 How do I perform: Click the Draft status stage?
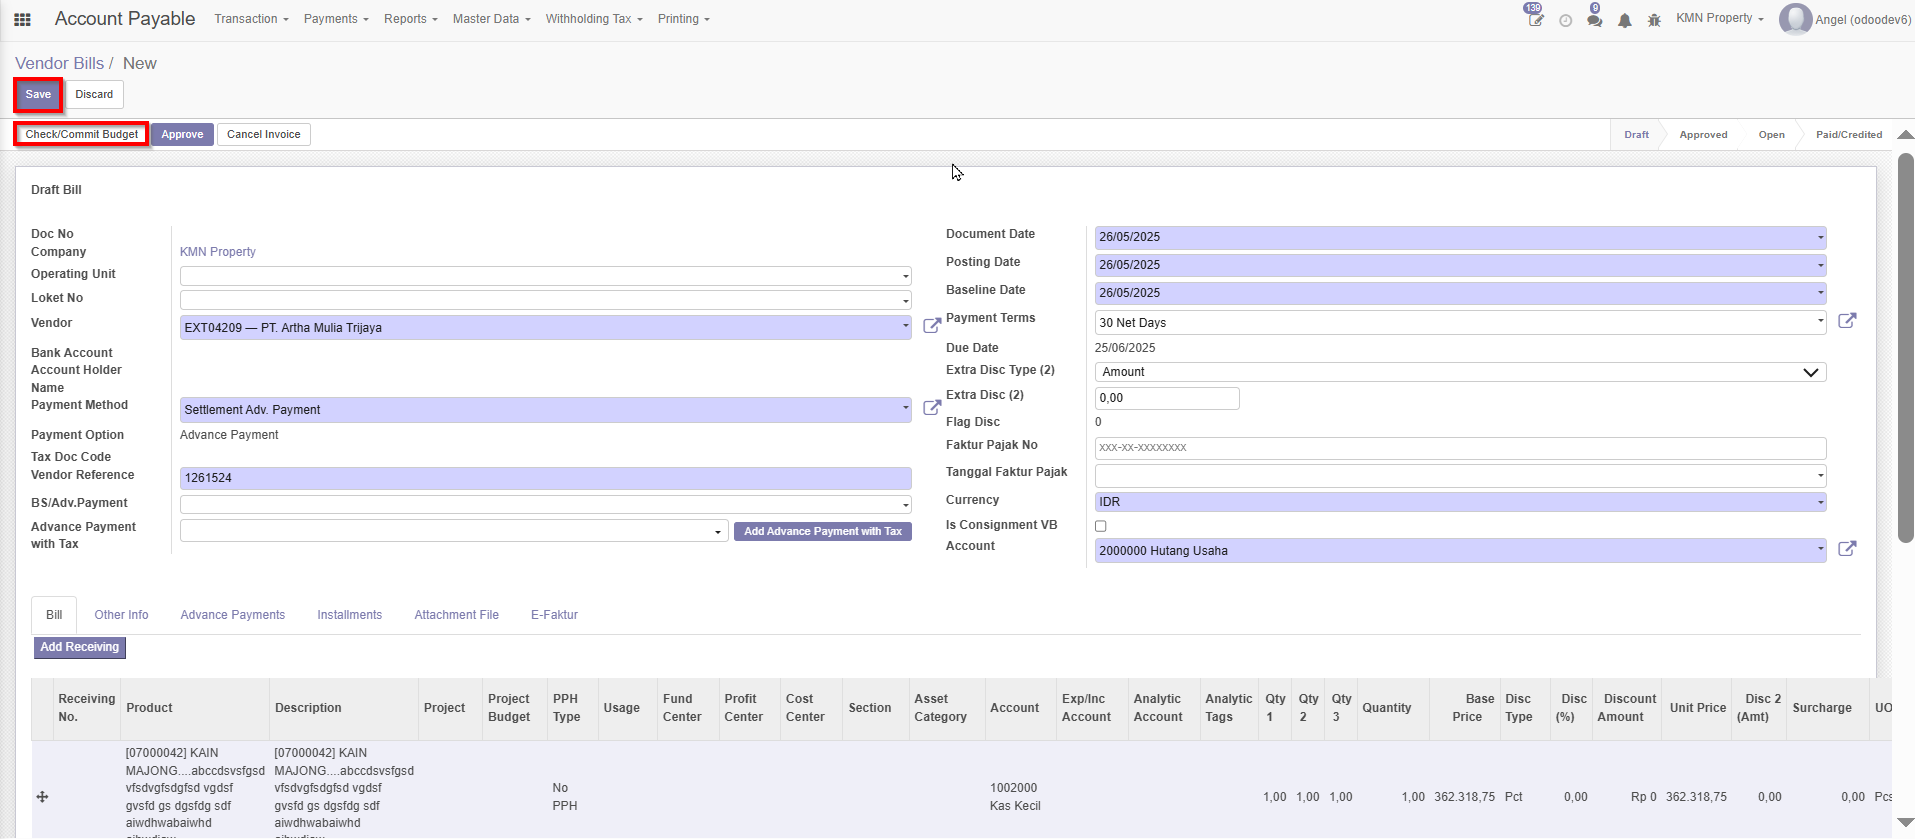tap(1636, 135)
